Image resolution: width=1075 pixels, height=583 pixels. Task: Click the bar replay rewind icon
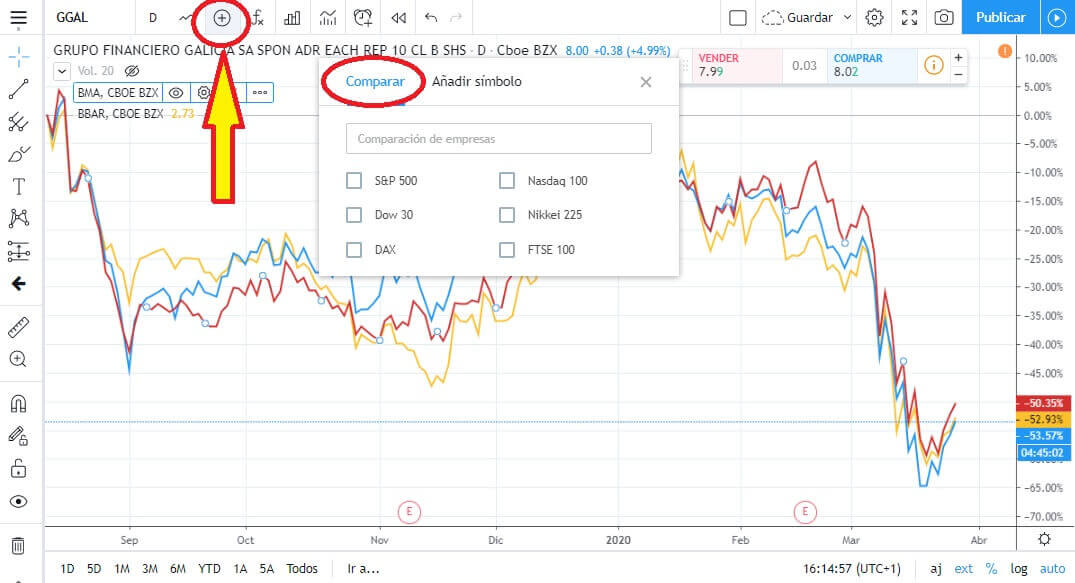[398, 18]
